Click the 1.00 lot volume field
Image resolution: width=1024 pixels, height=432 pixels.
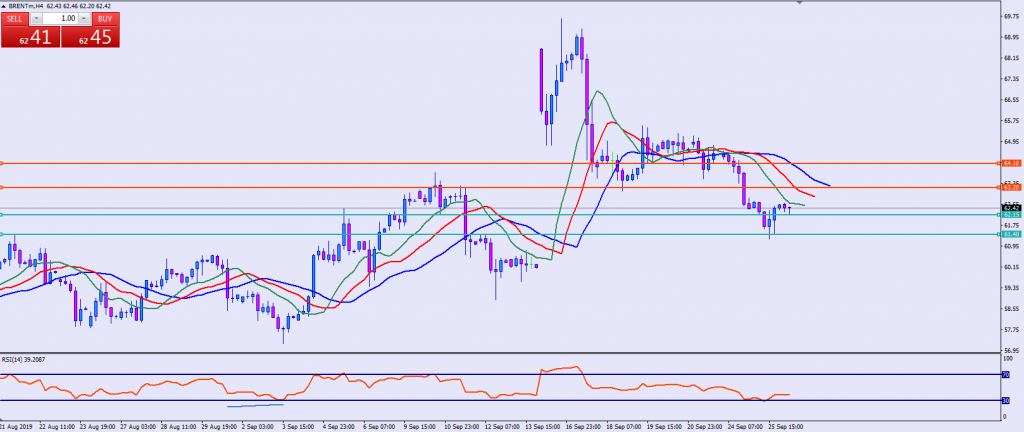(x=60, y=19)
